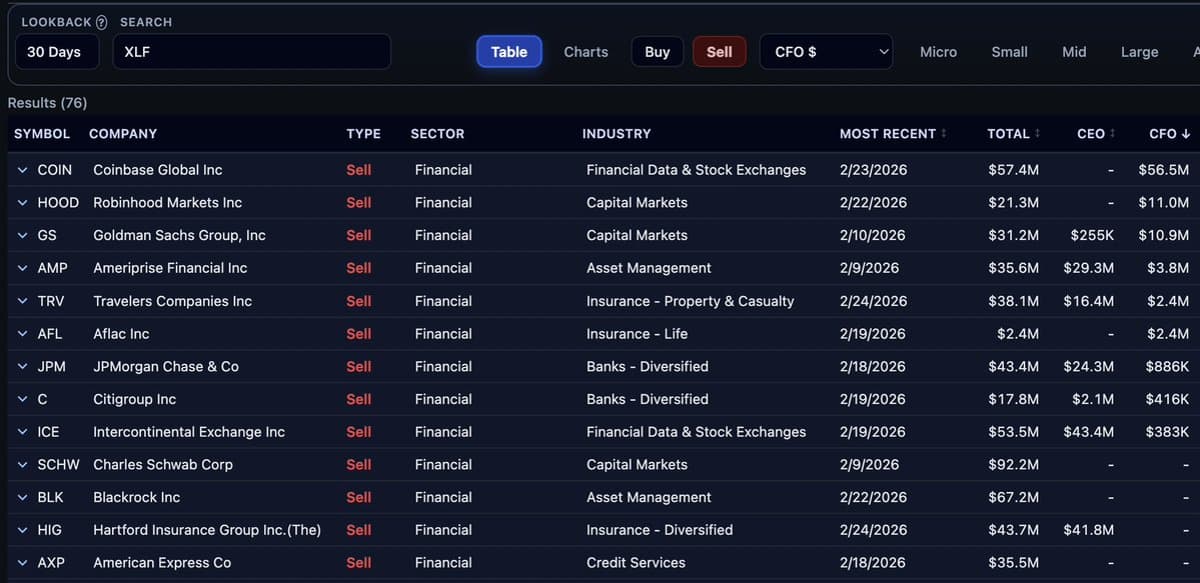Open the 30 Days lookback selector
The width and height of the screenshot is (1200, 583).
[56, 51]
